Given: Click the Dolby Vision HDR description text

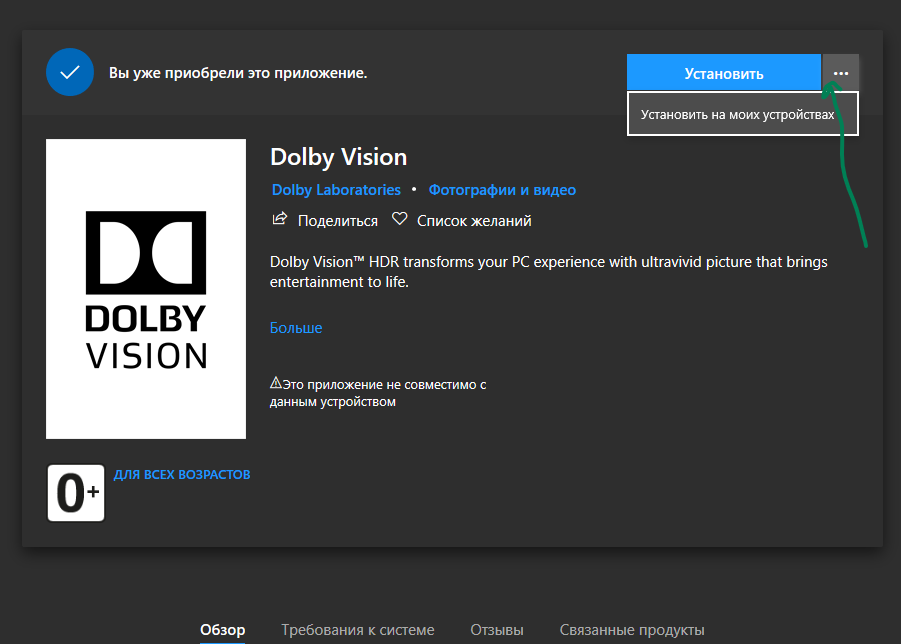Looking at the screenshot, I should pos(549,272).
